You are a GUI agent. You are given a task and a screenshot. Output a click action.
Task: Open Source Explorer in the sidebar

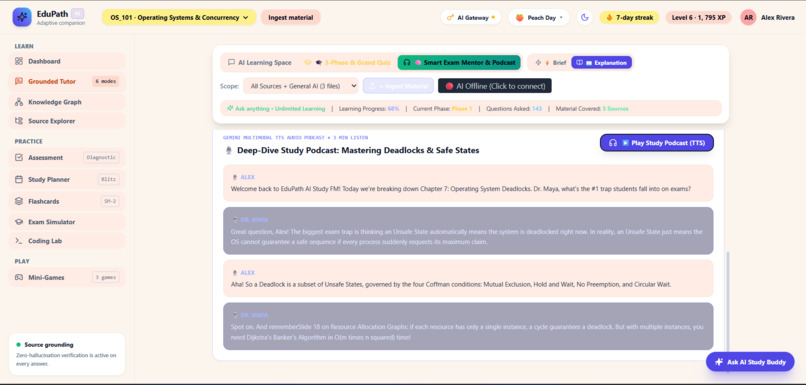click(x=67, y=121)
